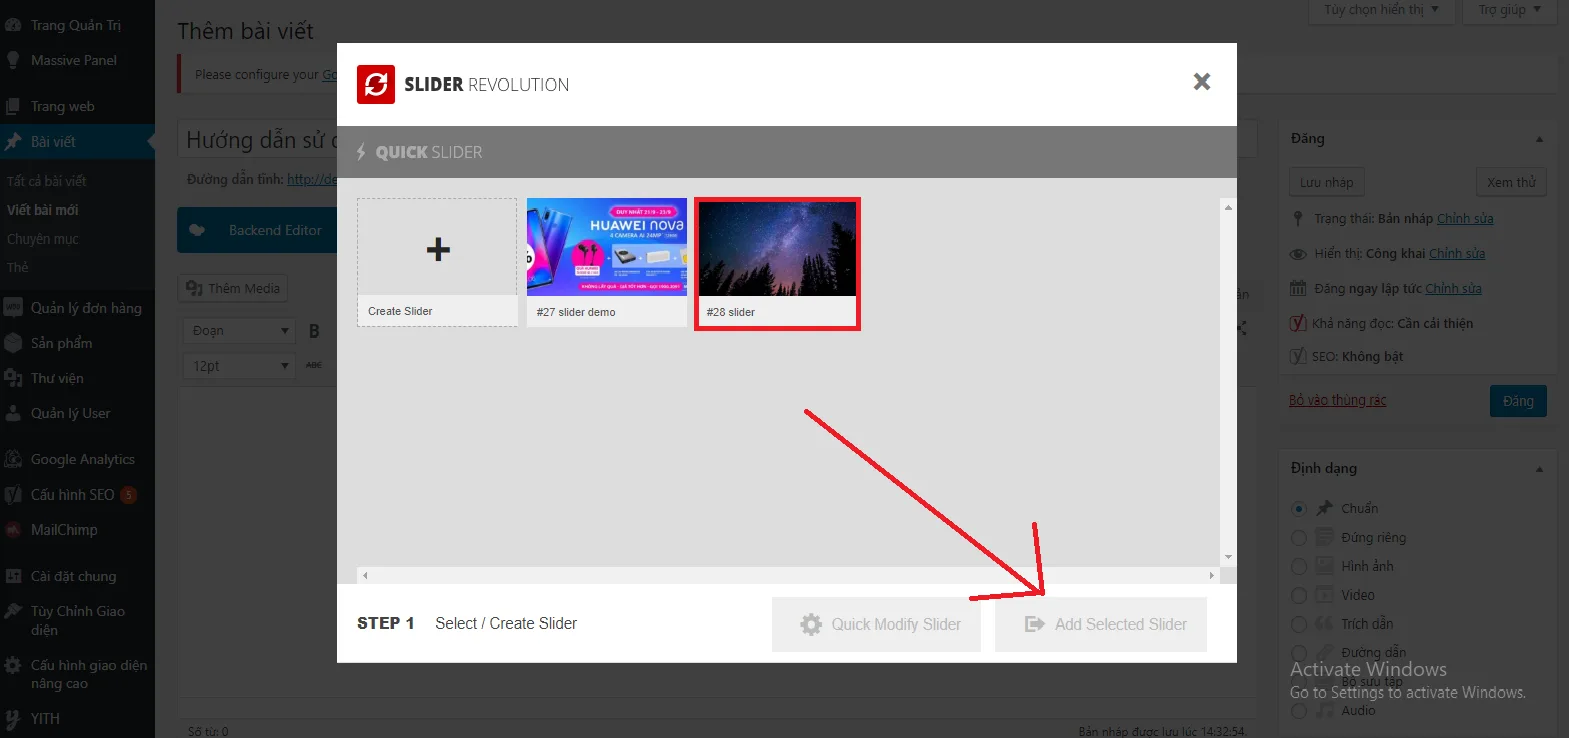The height and width of the screenshot is (738, 1569).
Task: Click the calendar icon beside Đăng ngay
Action: [1298, 288]
